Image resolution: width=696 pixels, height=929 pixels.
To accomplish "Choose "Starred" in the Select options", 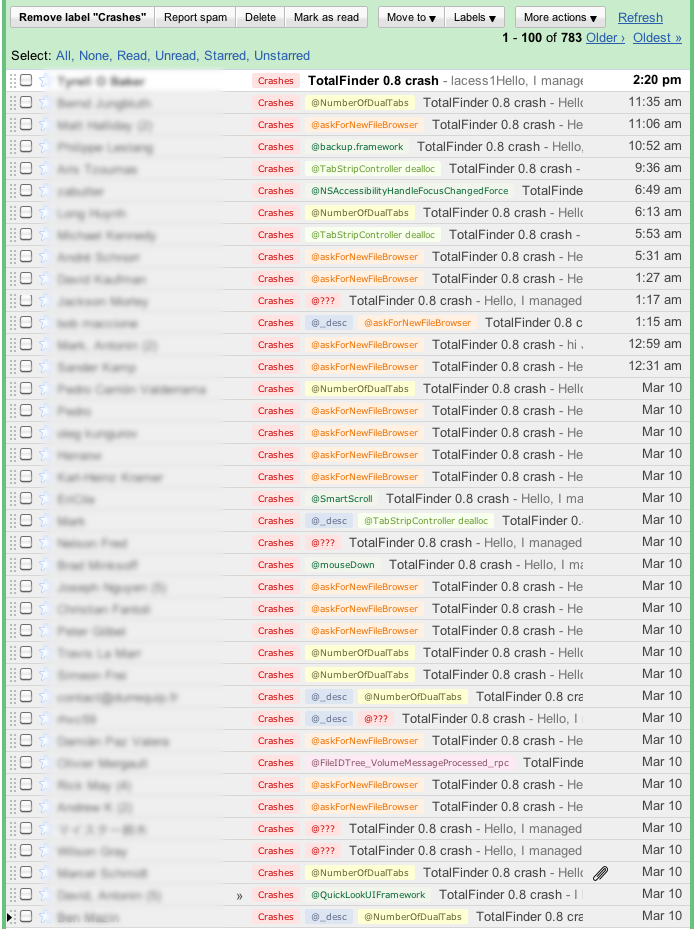I will (224, 56).
